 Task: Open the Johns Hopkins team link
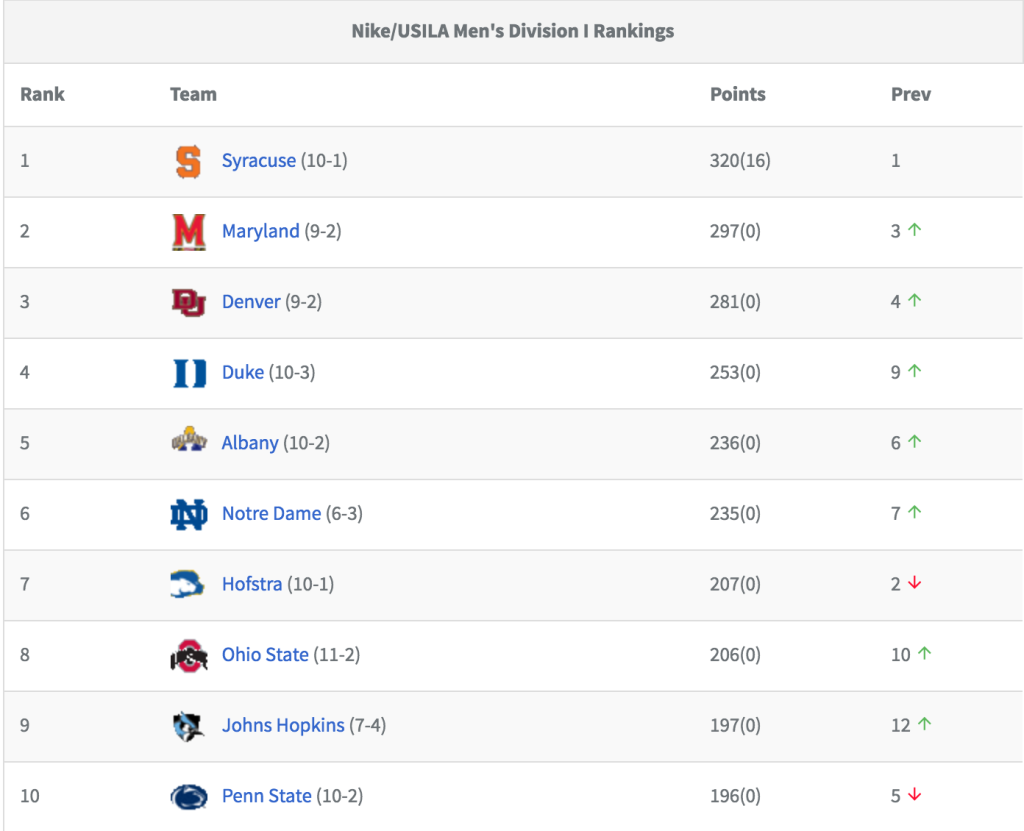(283, 725)
